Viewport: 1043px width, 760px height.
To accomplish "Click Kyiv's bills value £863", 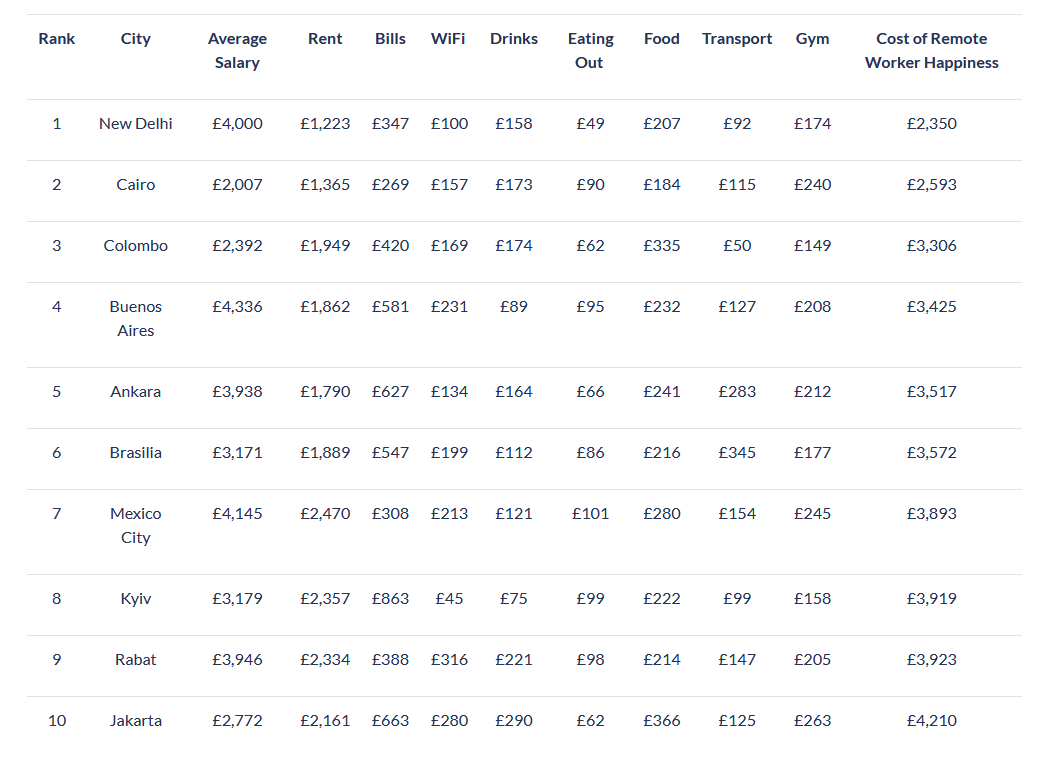I will (390, 599).
